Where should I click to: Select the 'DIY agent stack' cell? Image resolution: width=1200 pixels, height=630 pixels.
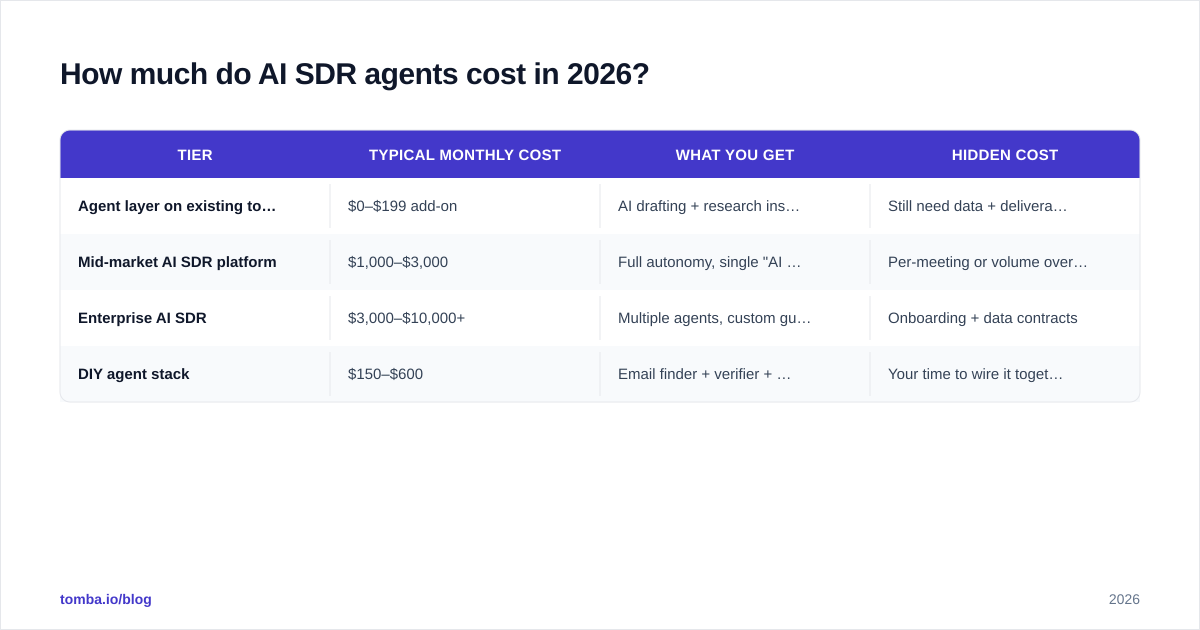(195, 374)
